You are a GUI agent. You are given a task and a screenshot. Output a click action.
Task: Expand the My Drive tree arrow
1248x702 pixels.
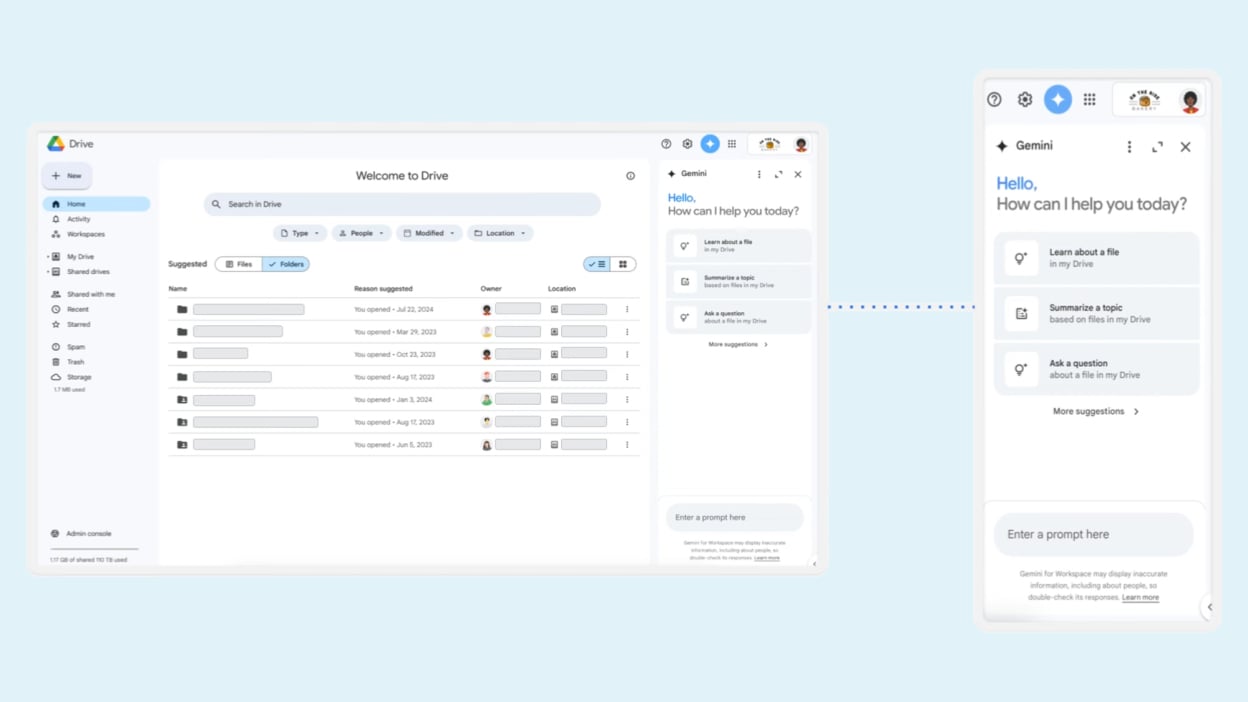tap(48, 257)
